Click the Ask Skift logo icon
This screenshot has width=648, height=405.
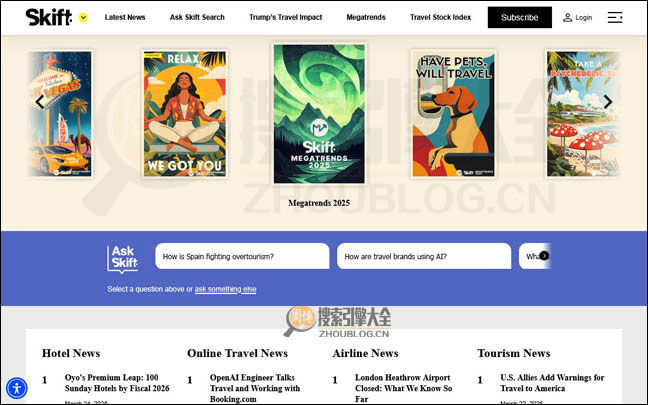pyautogui.click(x=122, y=259)
